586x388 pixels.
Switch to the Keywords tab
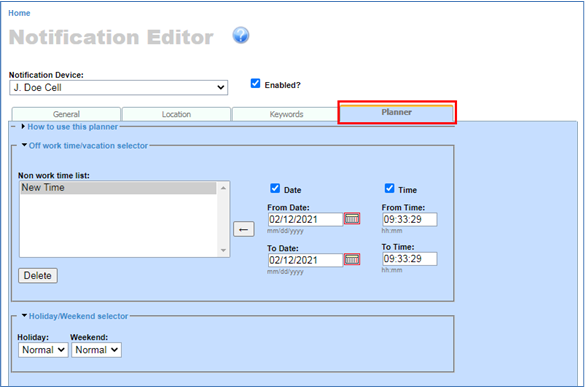click(286, 114)
